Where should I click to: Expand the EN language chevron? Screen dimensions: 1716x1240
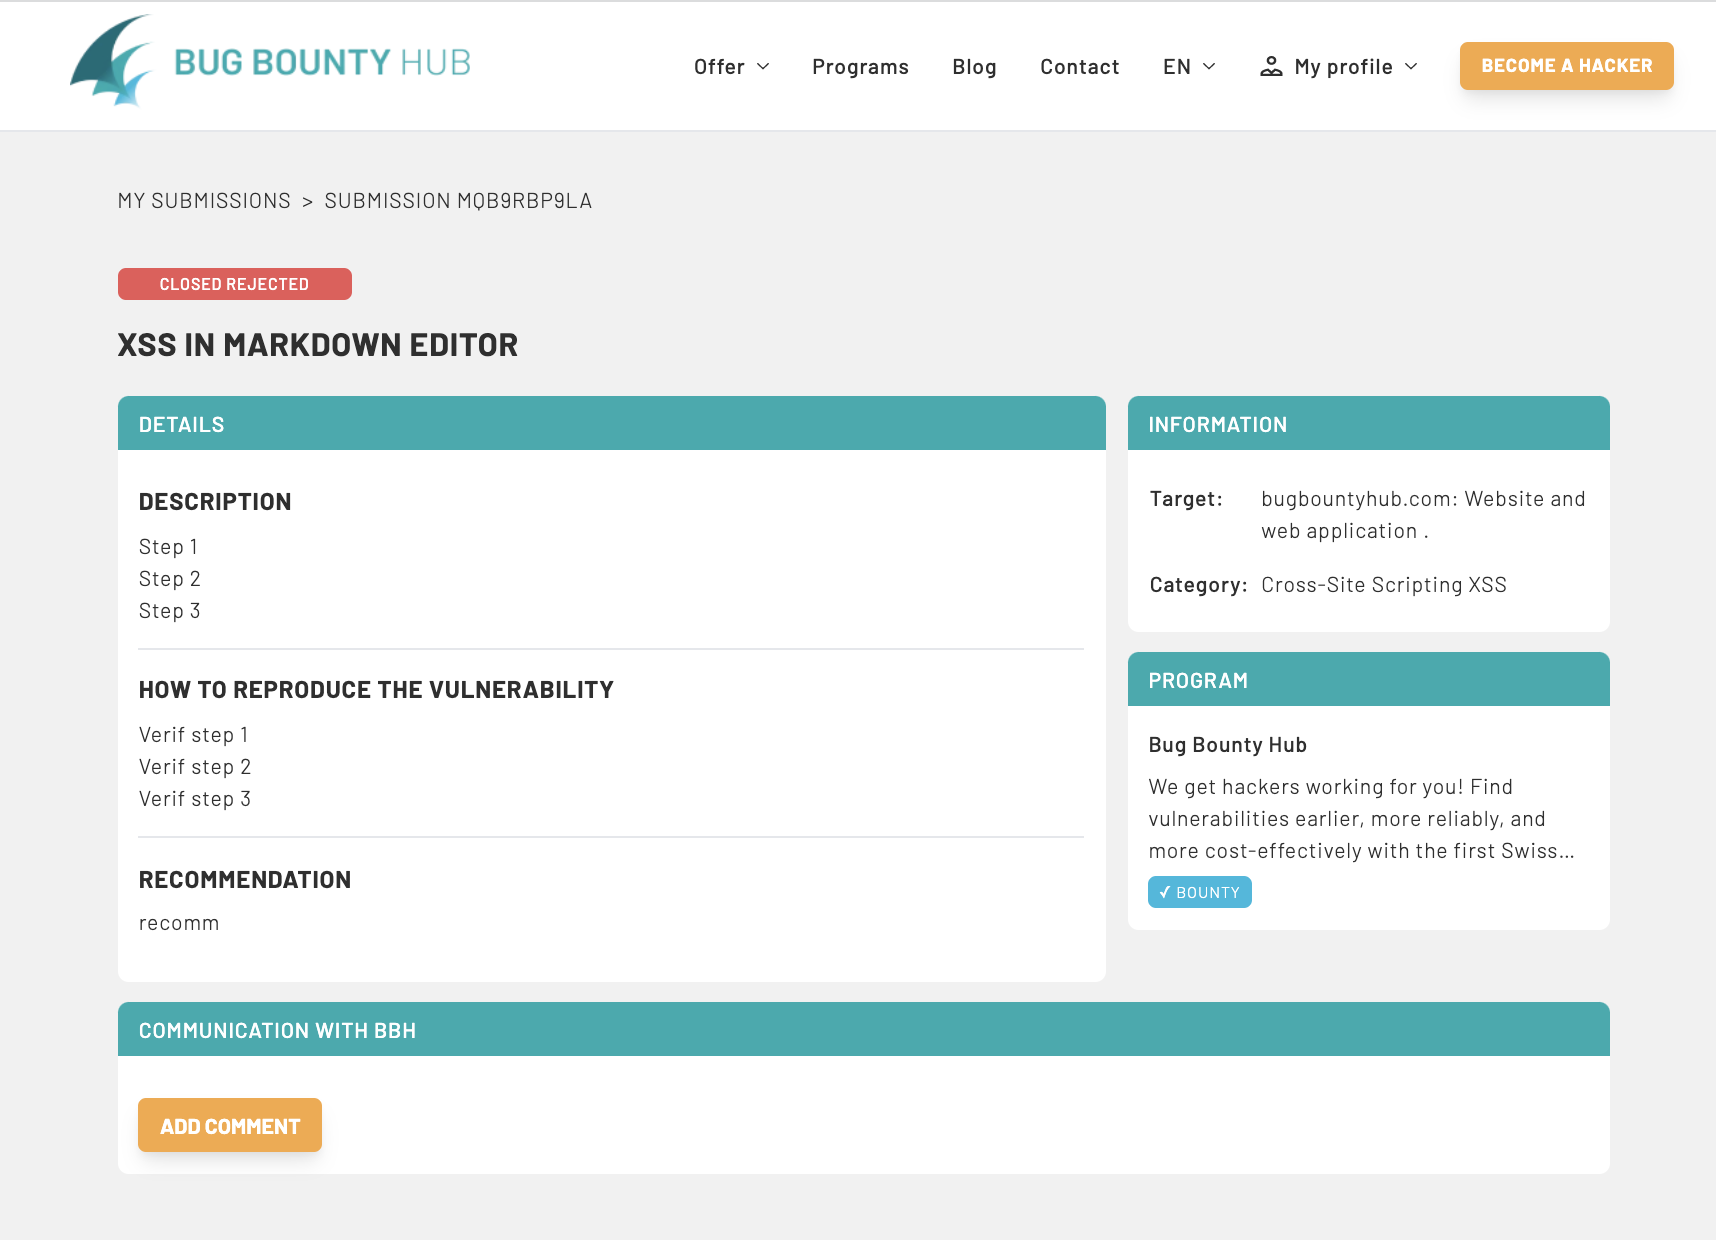(x=1209, y=66)
